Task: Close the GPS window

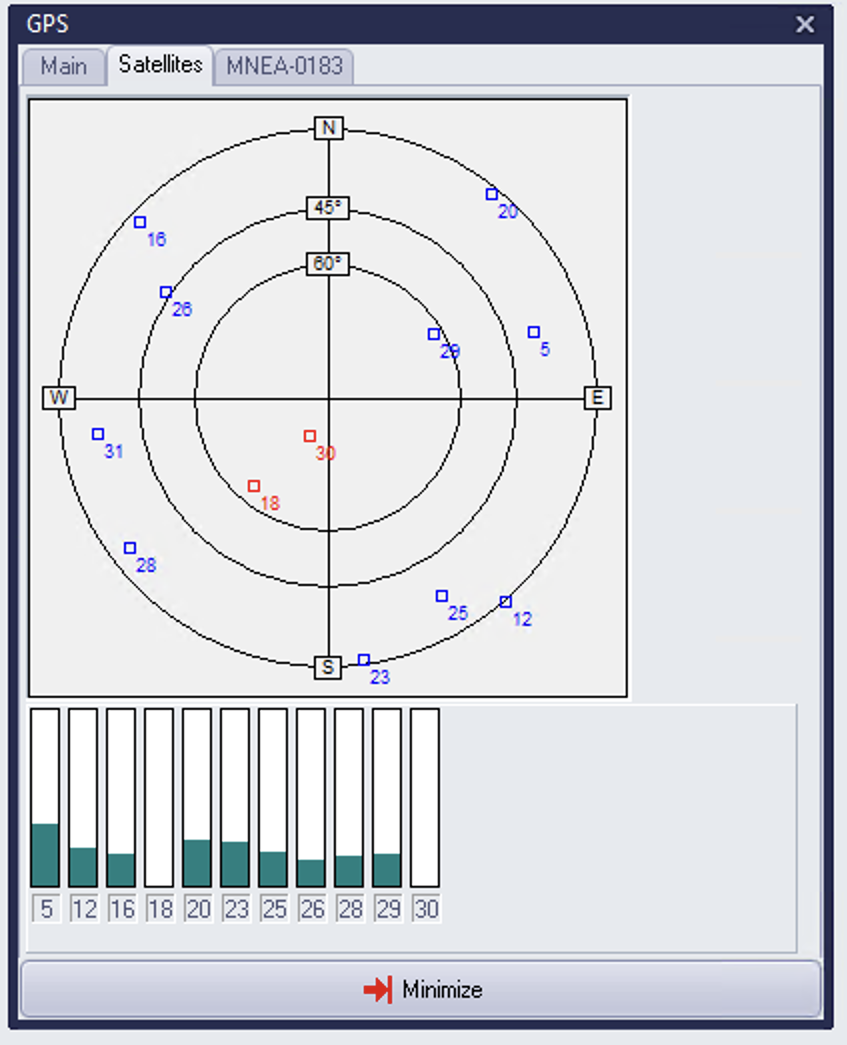Action: click(x=805, y=25)
